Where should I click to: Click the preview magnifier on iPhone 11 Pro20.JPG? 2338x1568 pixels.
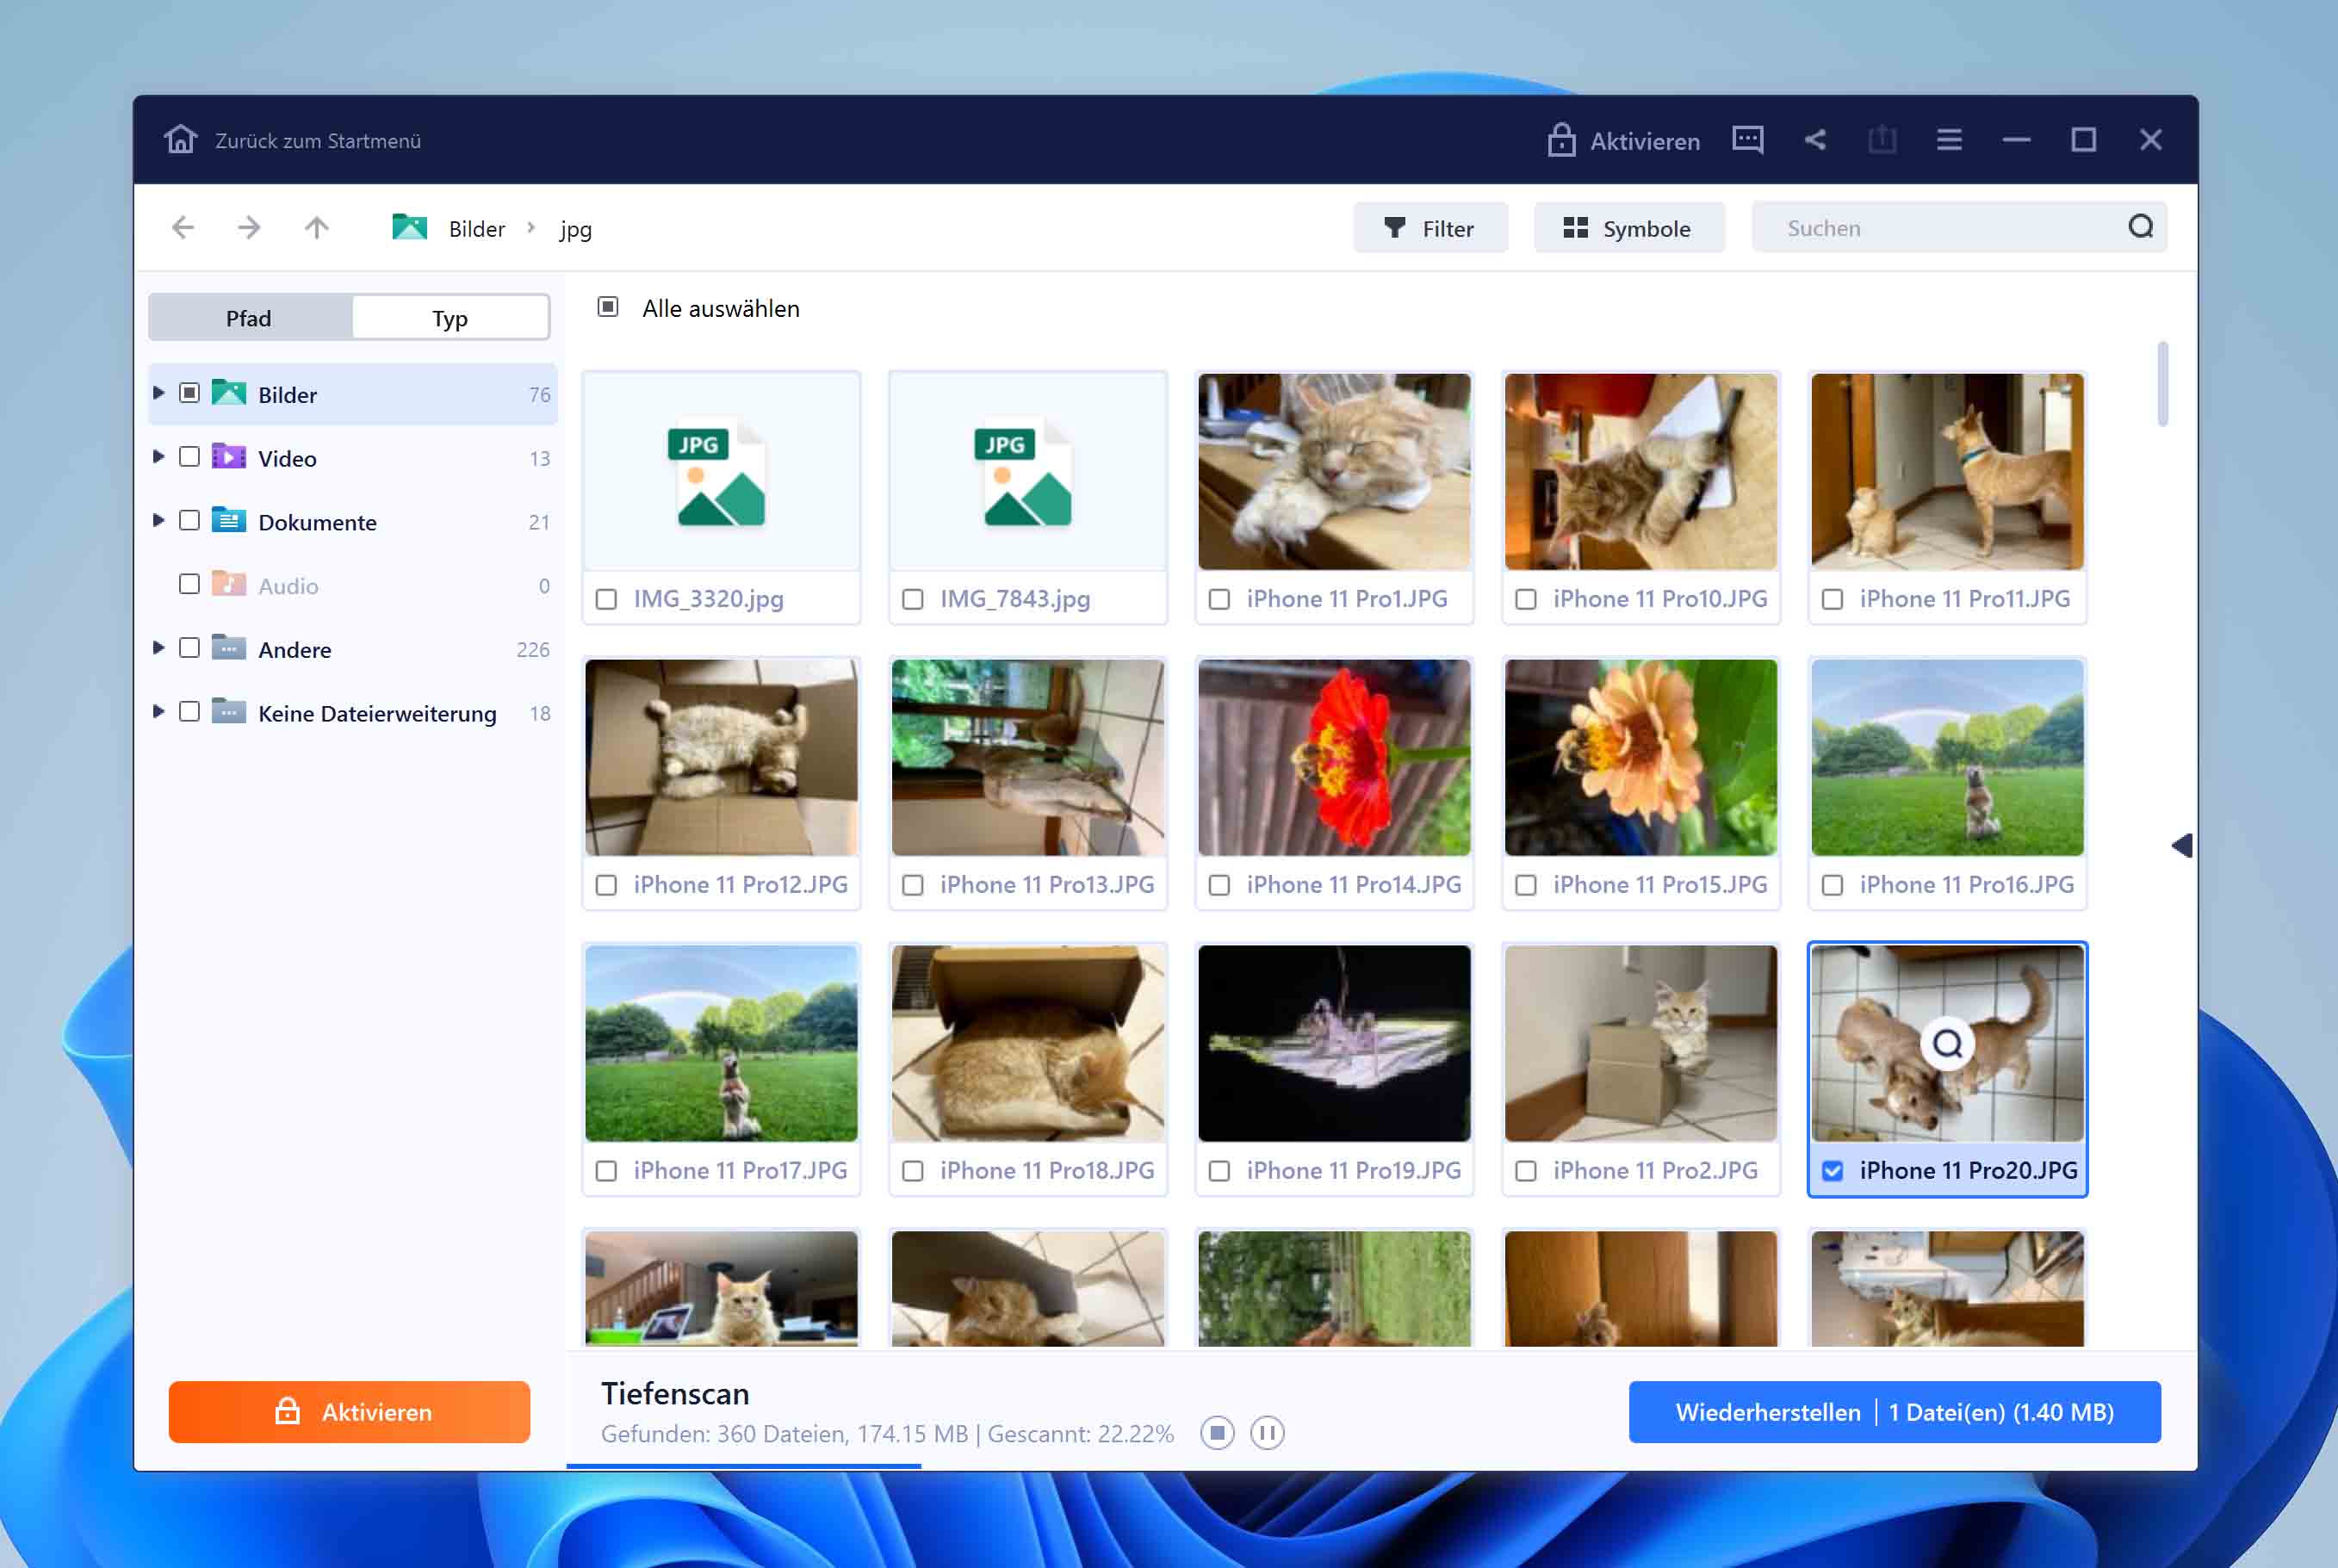1947,1044
